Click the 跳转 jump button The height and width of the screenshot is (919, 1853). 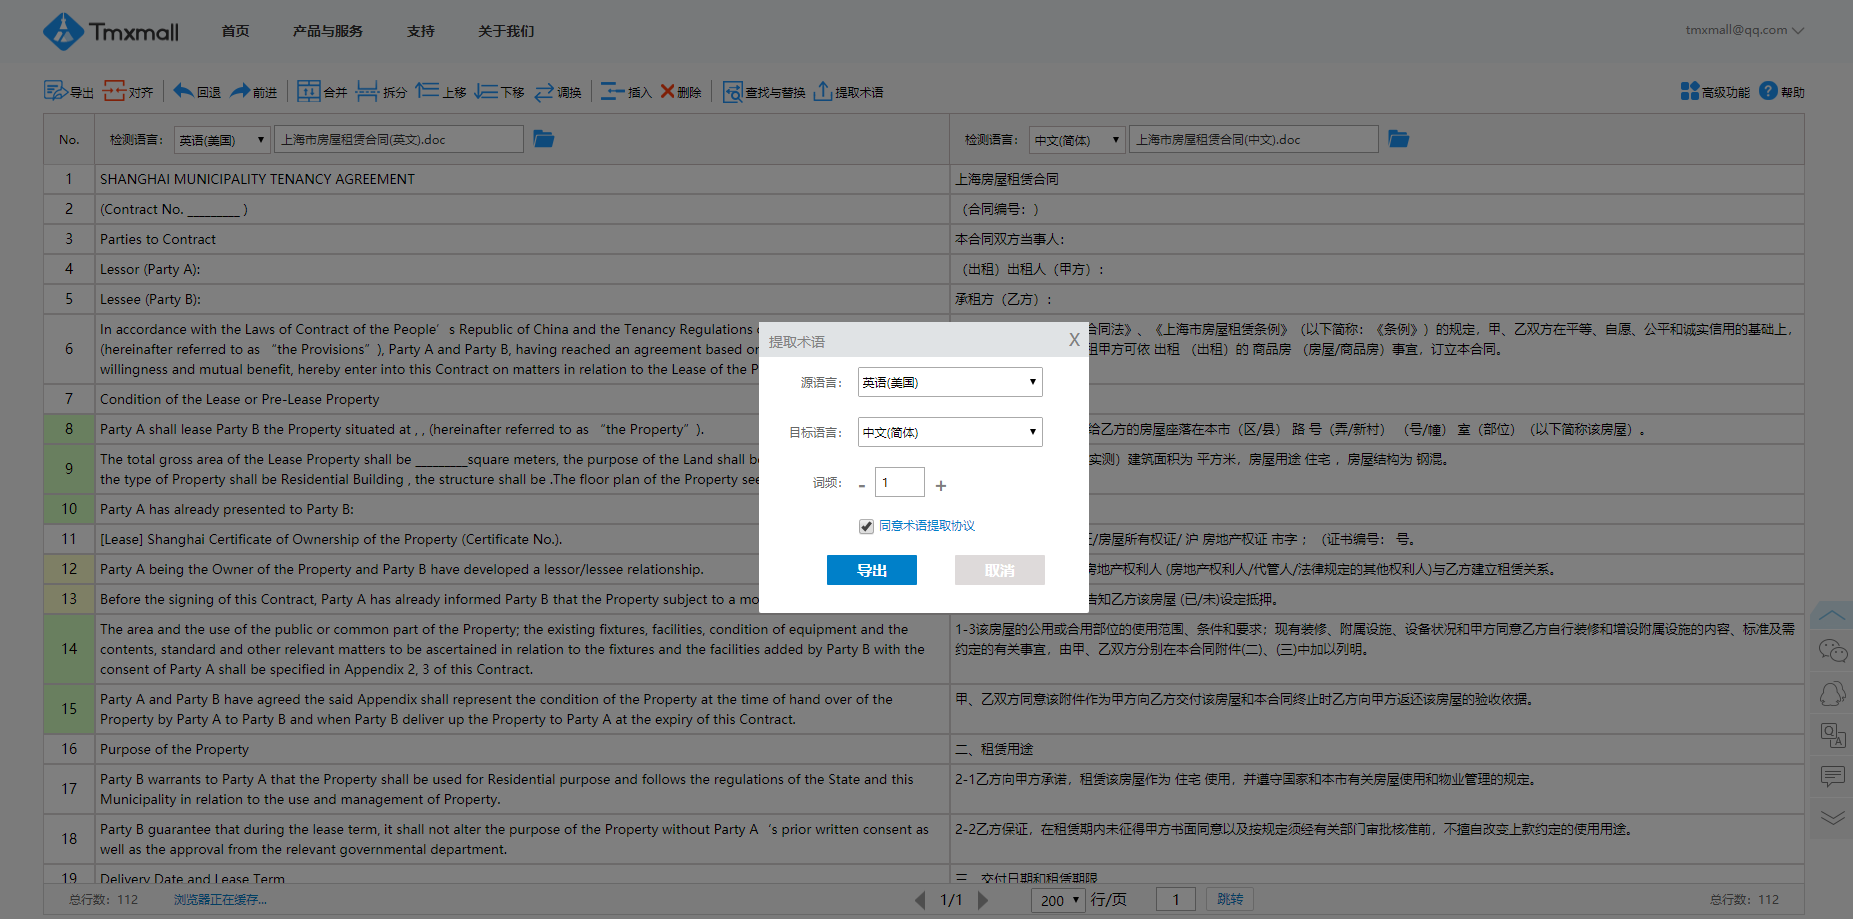1230,899
